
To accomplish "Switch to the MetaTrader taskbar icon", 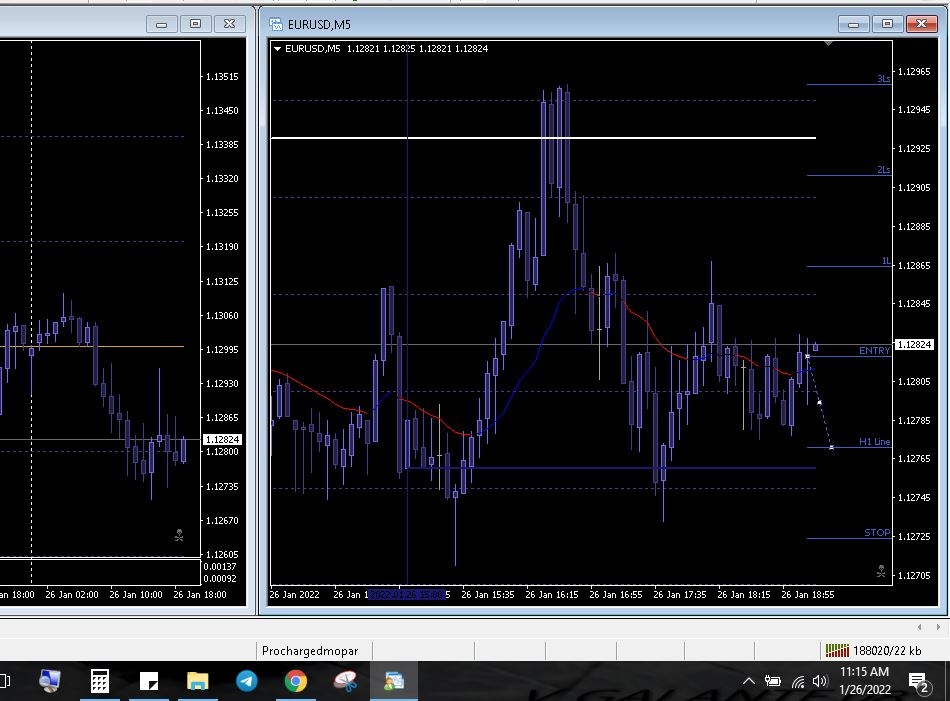I will [x=394, y=682].
